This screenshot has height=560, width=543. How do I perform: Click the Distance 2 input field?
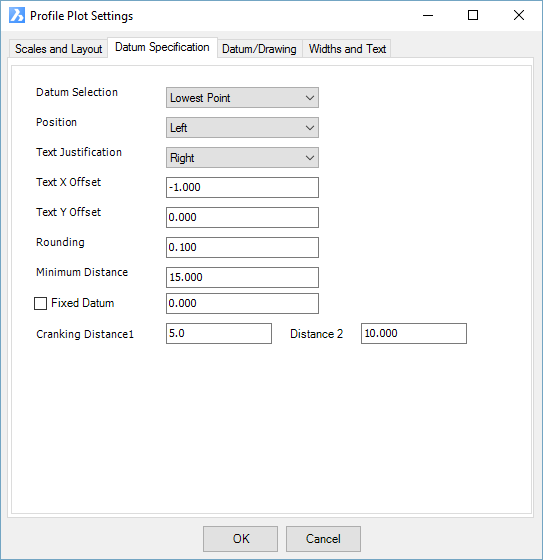coord(414,334)
